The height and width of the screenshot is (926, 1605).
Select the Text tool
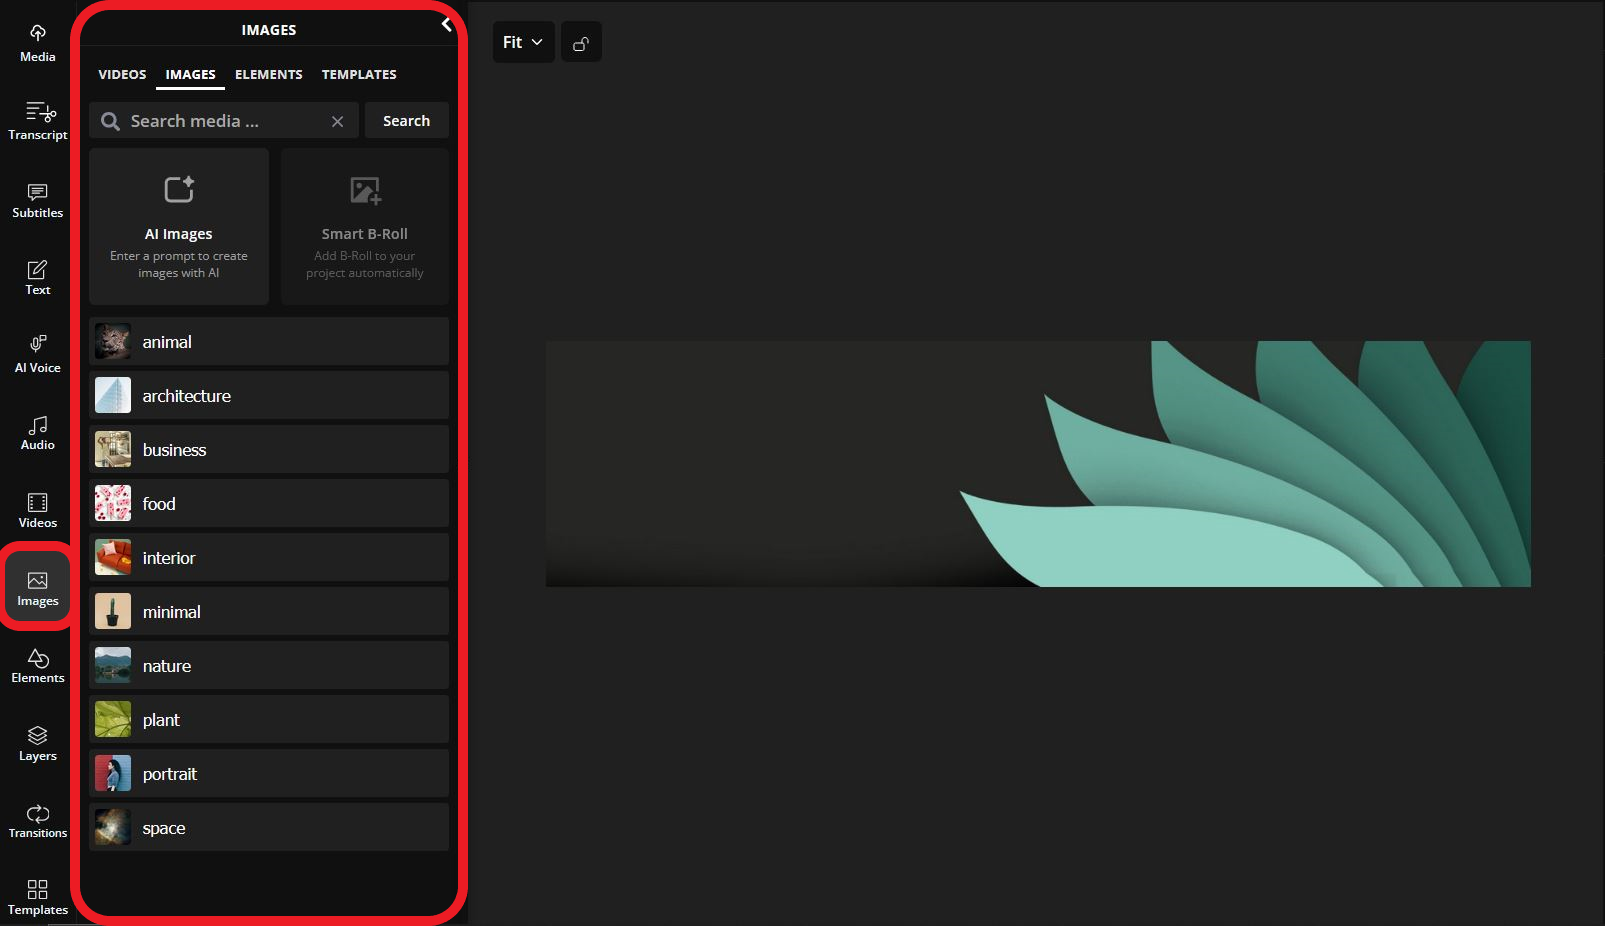pyautogui.click(x=37, y=276)
